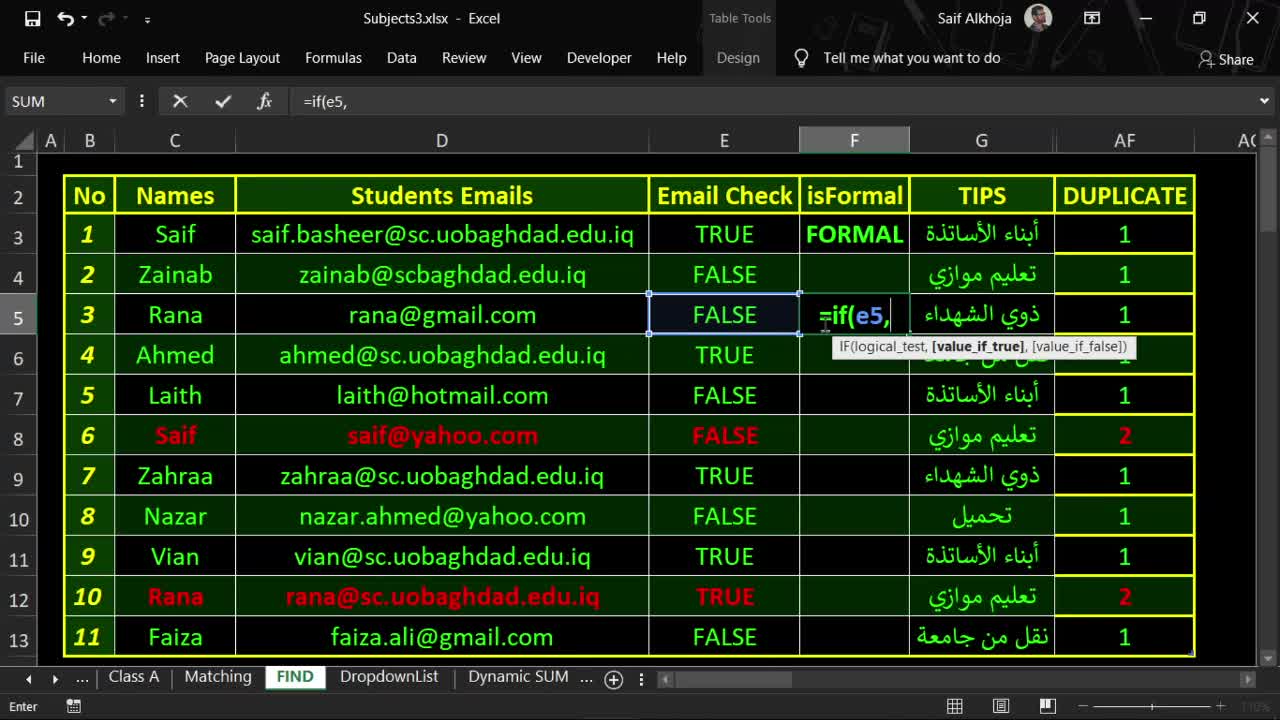The image size is (1280, 720).
Task: Click the horizontal scrollbar thumb
Action: (733, 679)
